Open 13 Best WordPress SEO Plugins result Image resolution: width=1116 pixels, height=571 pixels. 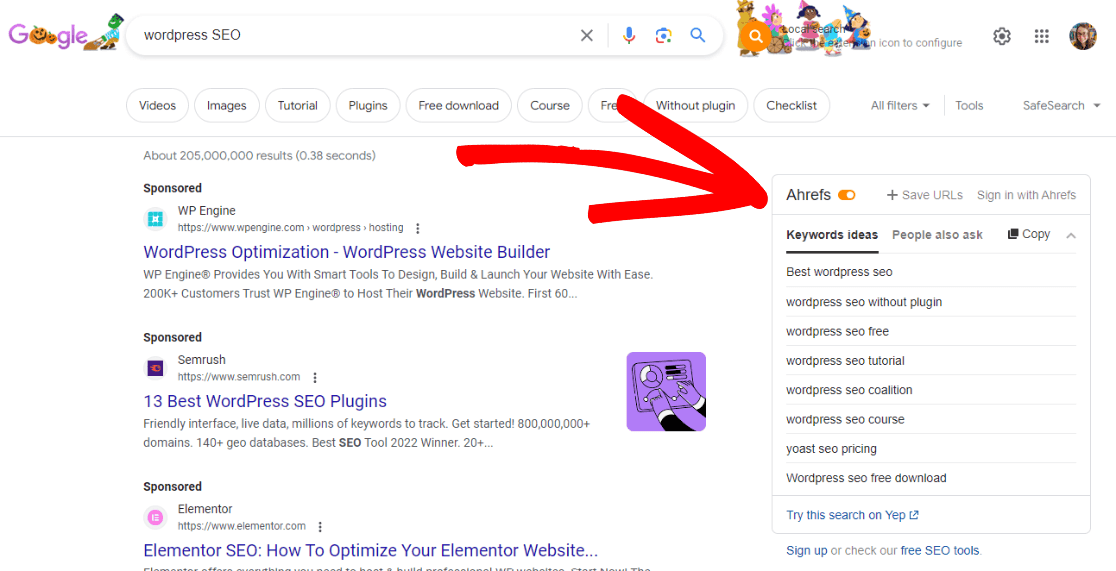265,401
